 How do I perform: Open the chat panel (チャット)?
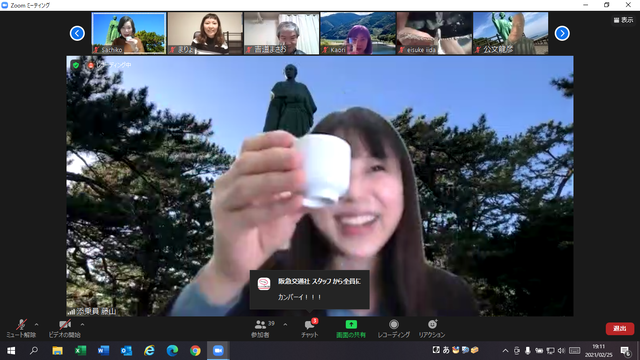point(310,329)
